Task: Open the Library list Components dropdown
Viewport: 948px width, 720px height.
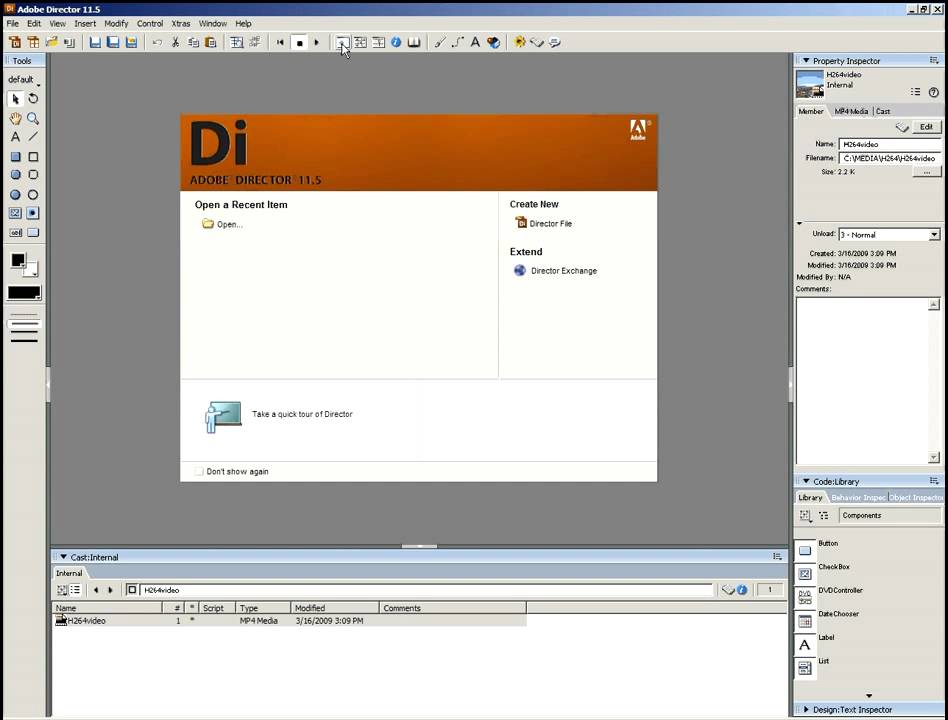Action: (x=891, y=515)
